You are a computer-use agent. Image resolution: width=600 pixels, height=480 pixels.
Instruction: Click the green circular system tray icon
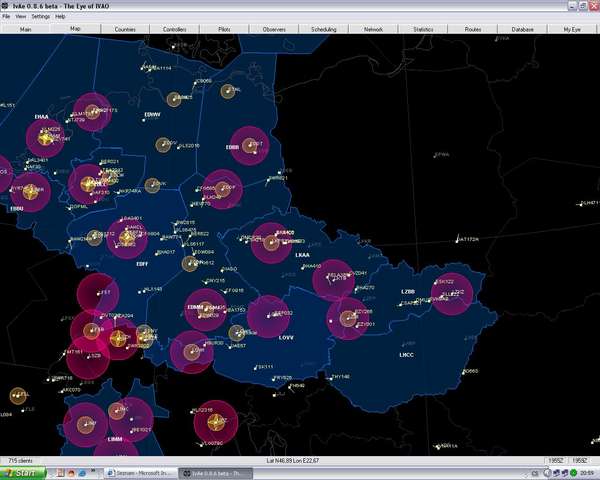pos(573,473)
